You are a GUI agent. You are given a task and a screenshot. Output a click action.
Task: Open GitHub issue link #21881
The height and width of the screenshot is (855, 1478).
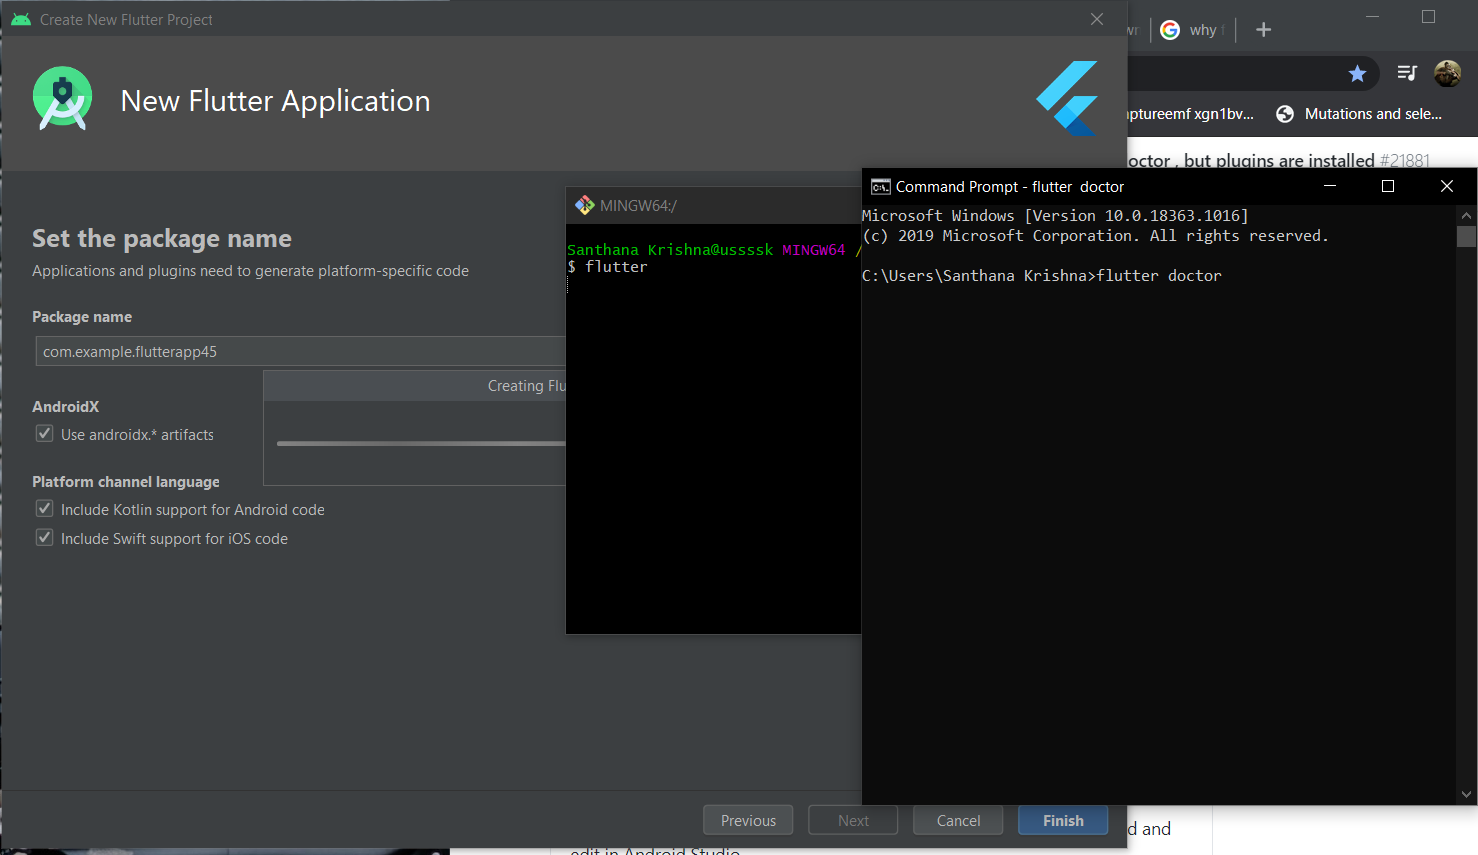(1404, 160)
